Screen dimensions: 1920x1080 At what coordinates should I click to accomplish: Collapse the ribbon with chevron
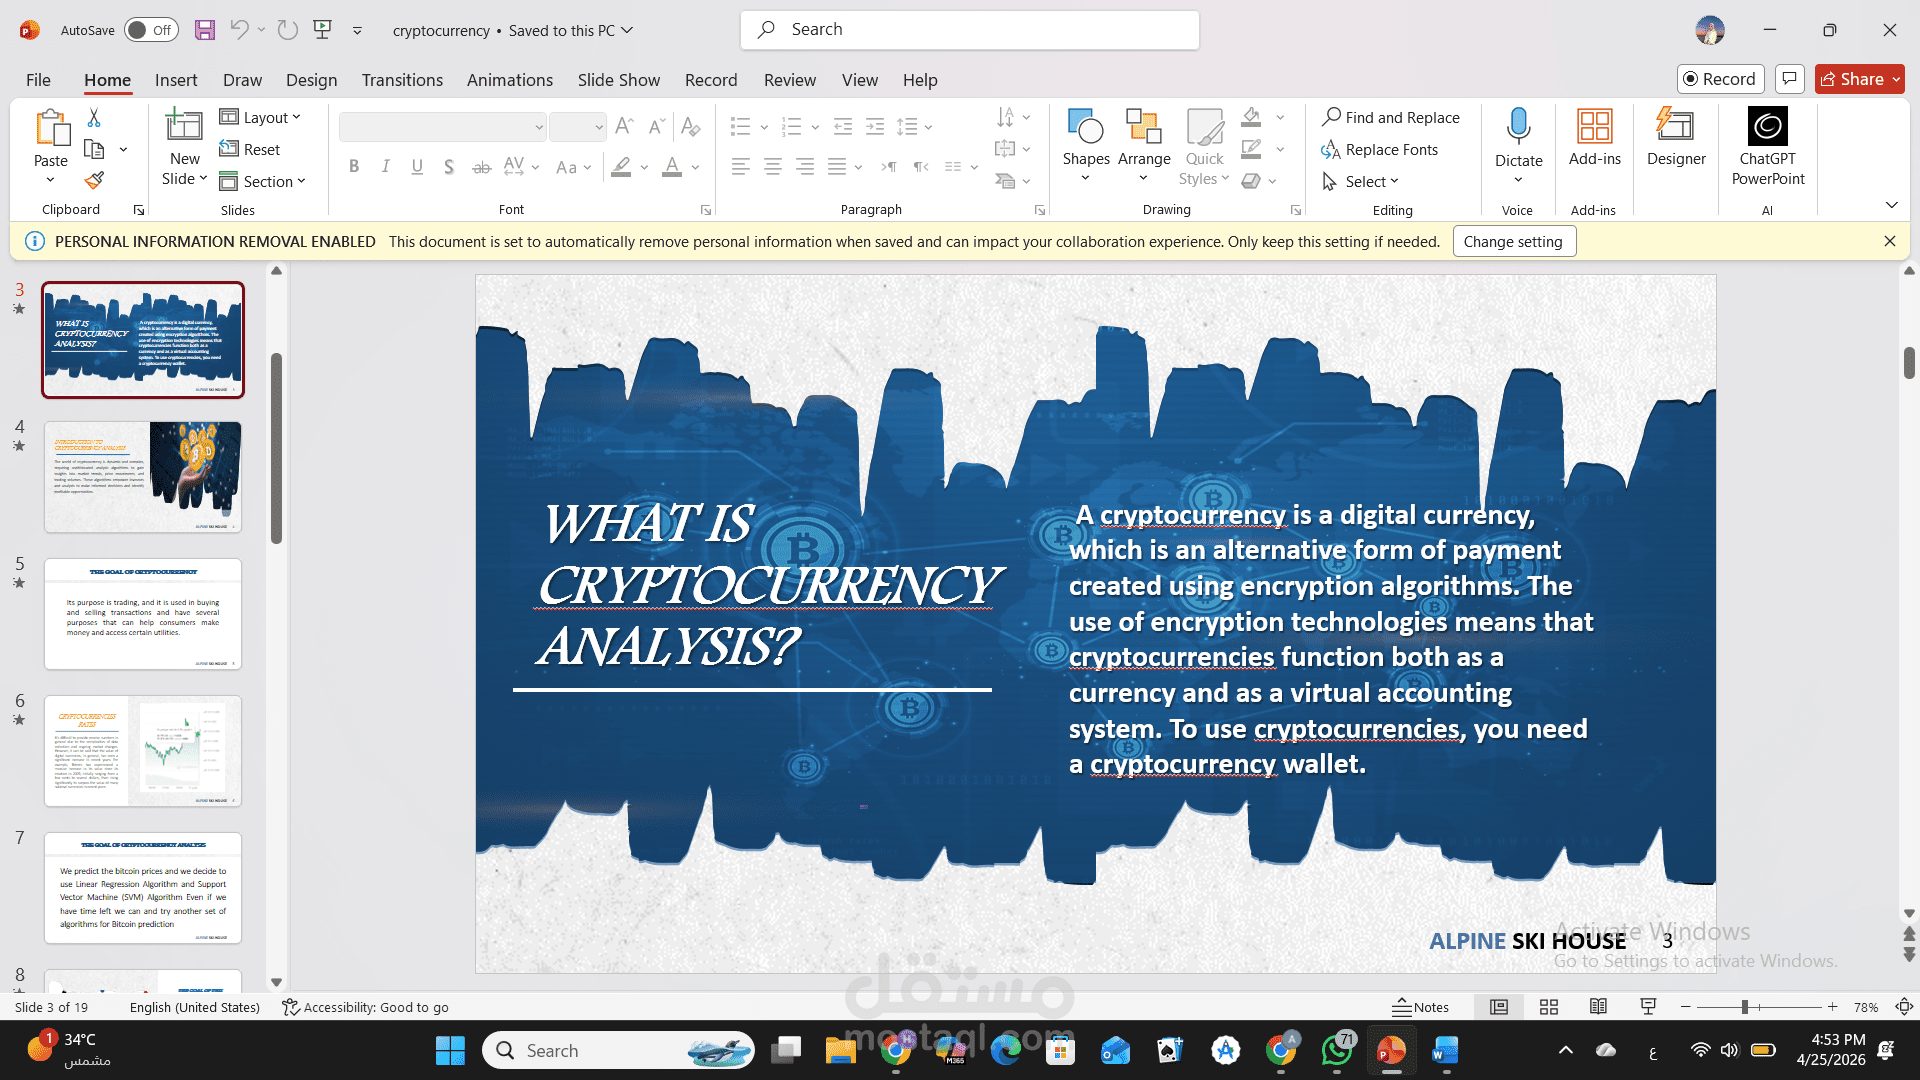pyautogui.click(x=1891, y=205)
